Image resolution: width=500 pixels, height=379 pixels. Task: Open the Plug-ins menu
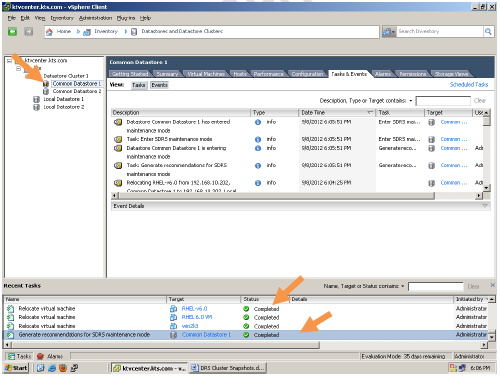126,18
